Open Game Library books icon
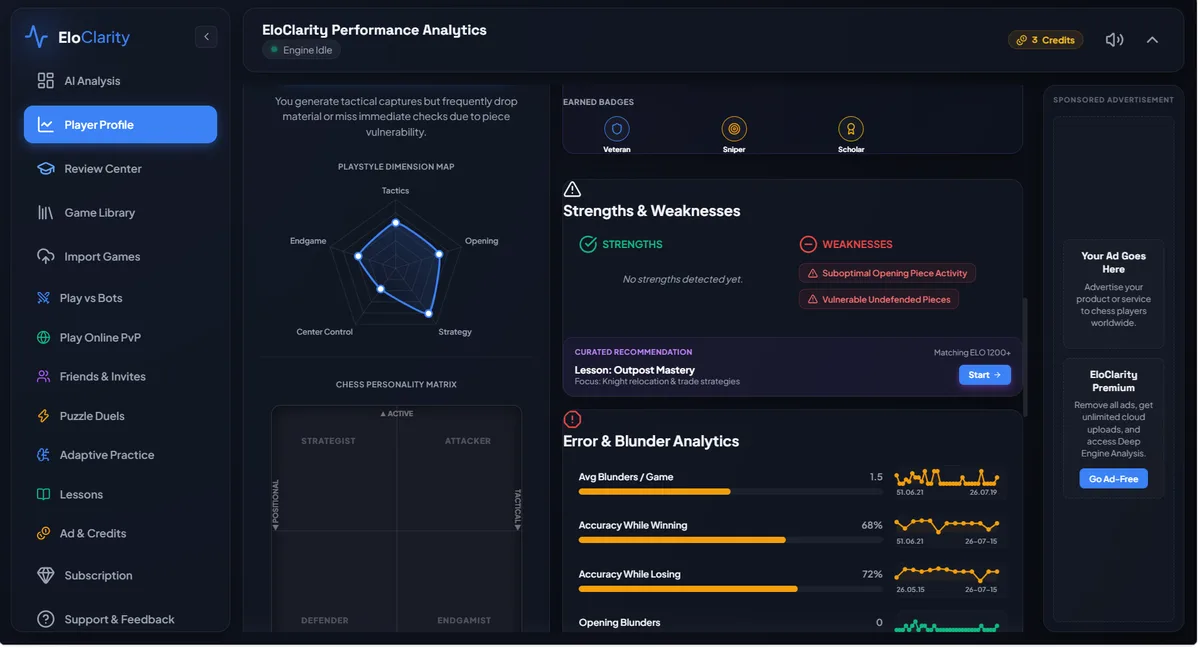The height and width of the screenshot is (648, 1200). click(x=46, y=213)
